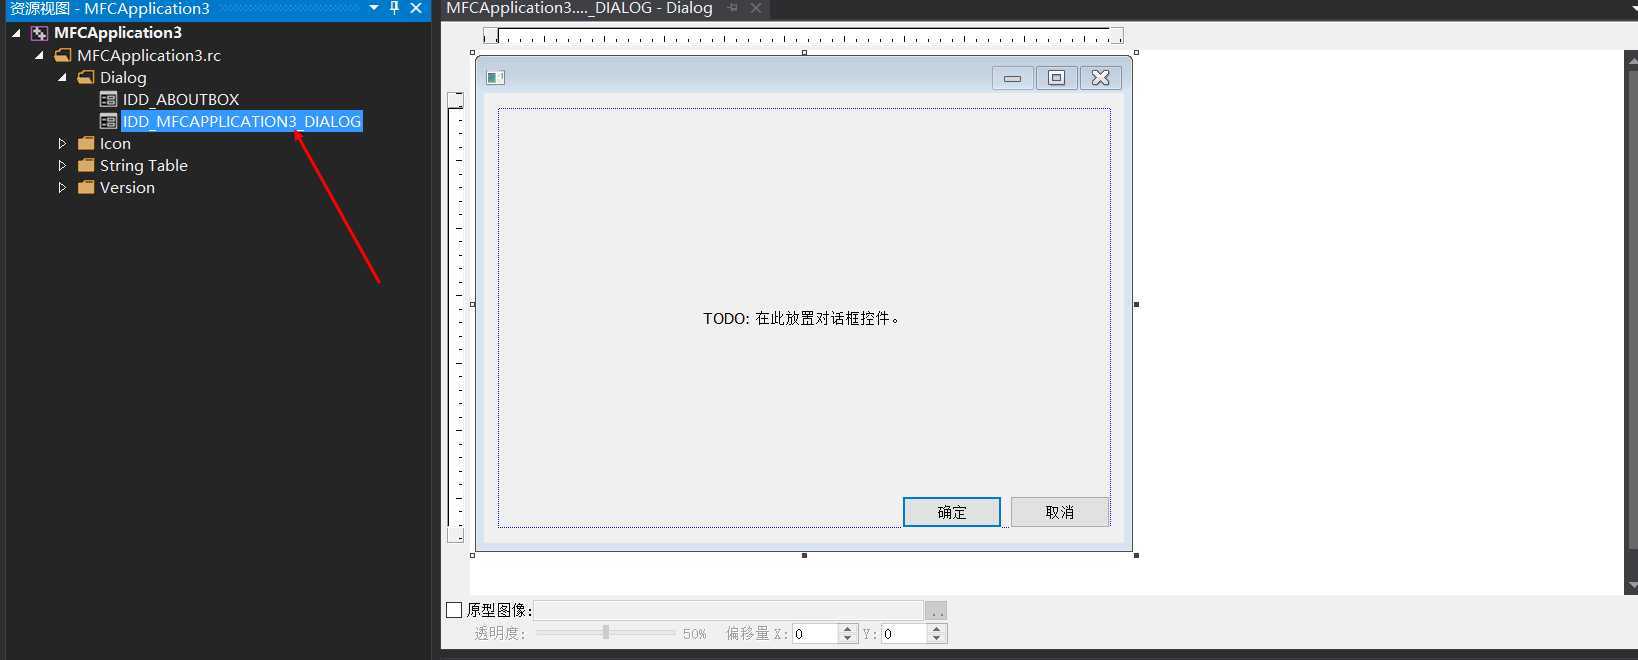Click the editor vertical scrollbar down arrow

1632,586
